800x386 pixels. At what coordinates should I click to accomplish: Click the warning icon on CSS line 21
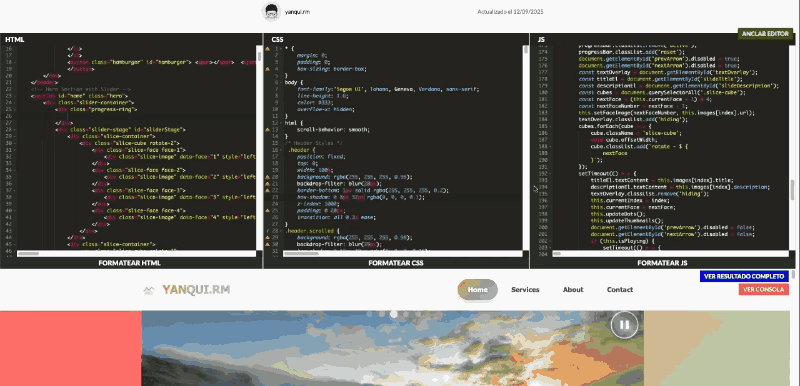[x=267, y=184]
